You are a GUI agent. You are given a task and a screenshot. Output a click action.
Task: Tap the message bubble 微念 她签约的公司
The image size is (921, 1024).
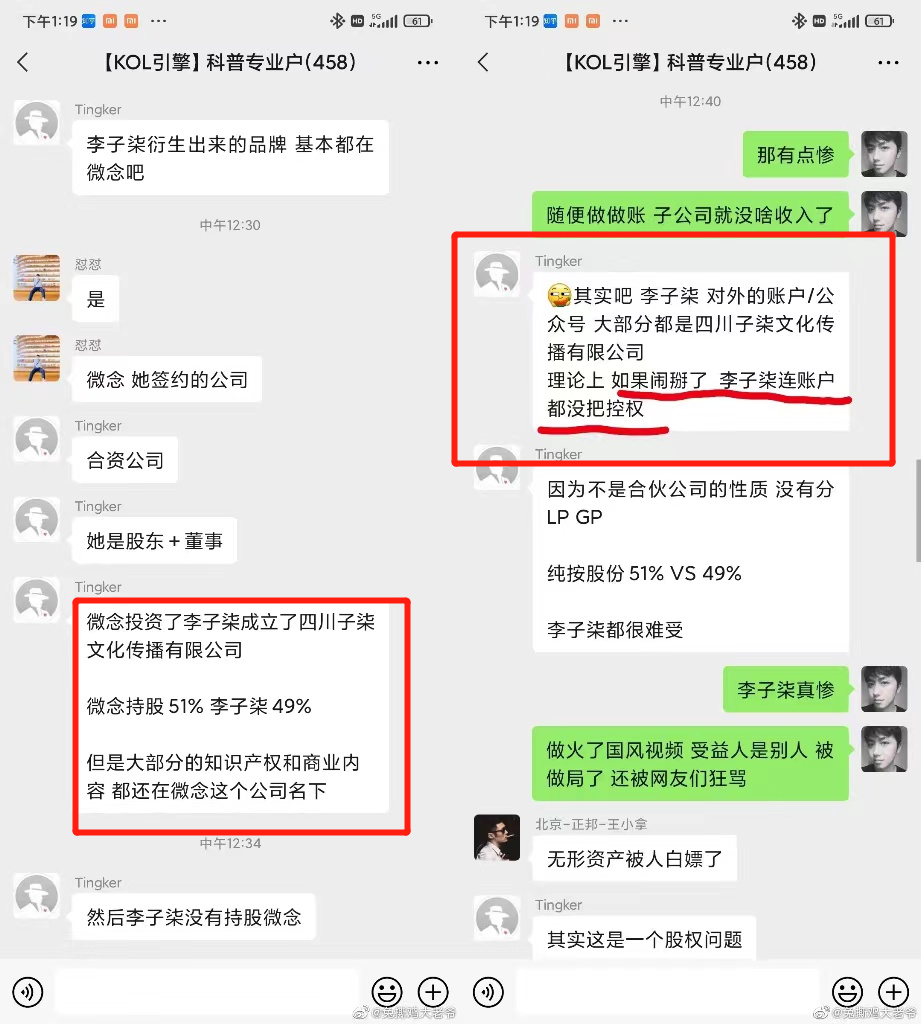coord(167,379)
